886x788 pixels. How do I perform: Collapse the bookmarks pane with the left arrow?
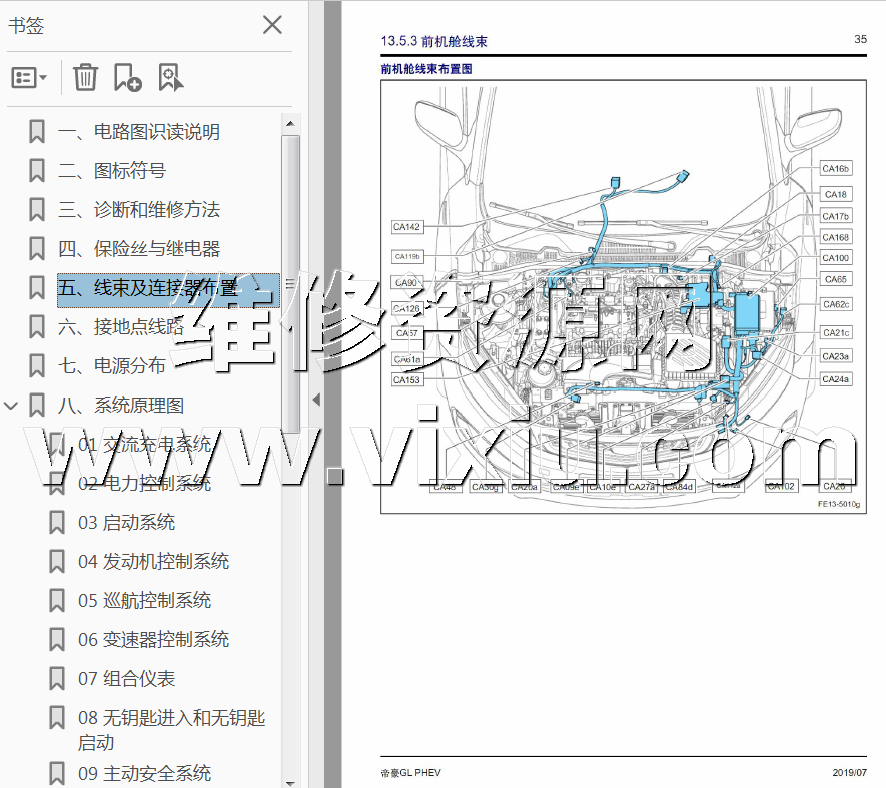316,399
